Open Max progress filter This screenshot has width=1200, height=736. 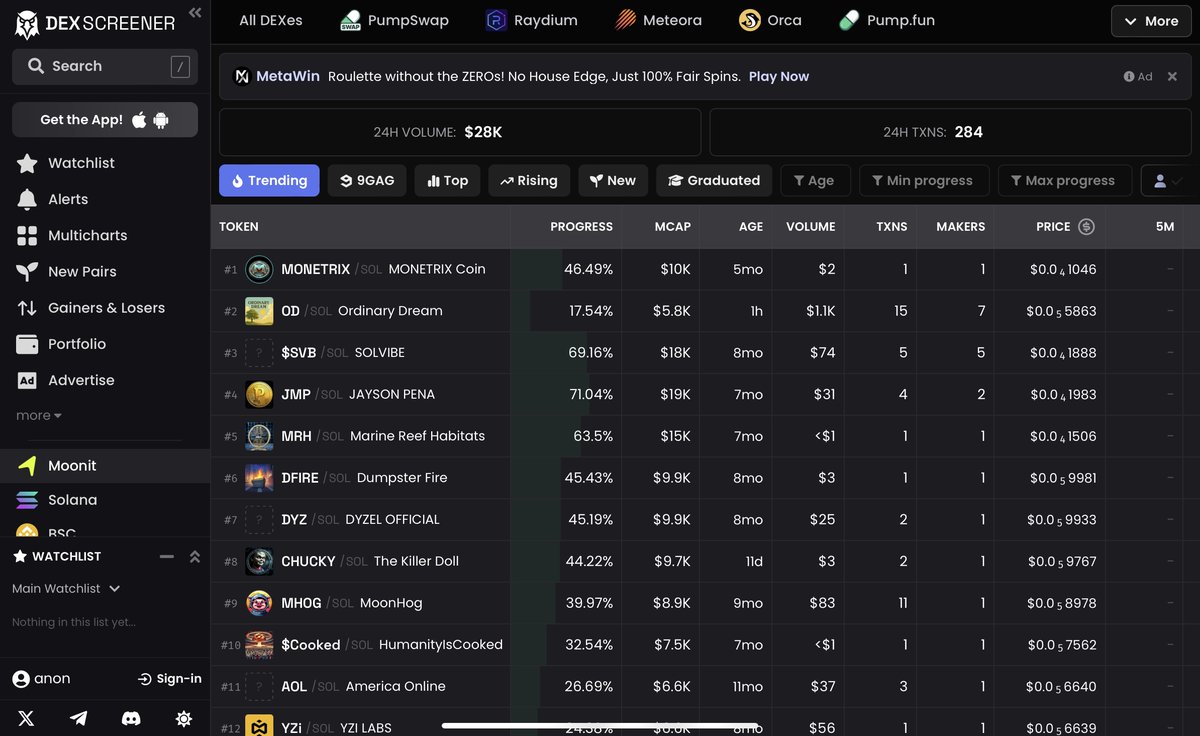pos(1064,181)
